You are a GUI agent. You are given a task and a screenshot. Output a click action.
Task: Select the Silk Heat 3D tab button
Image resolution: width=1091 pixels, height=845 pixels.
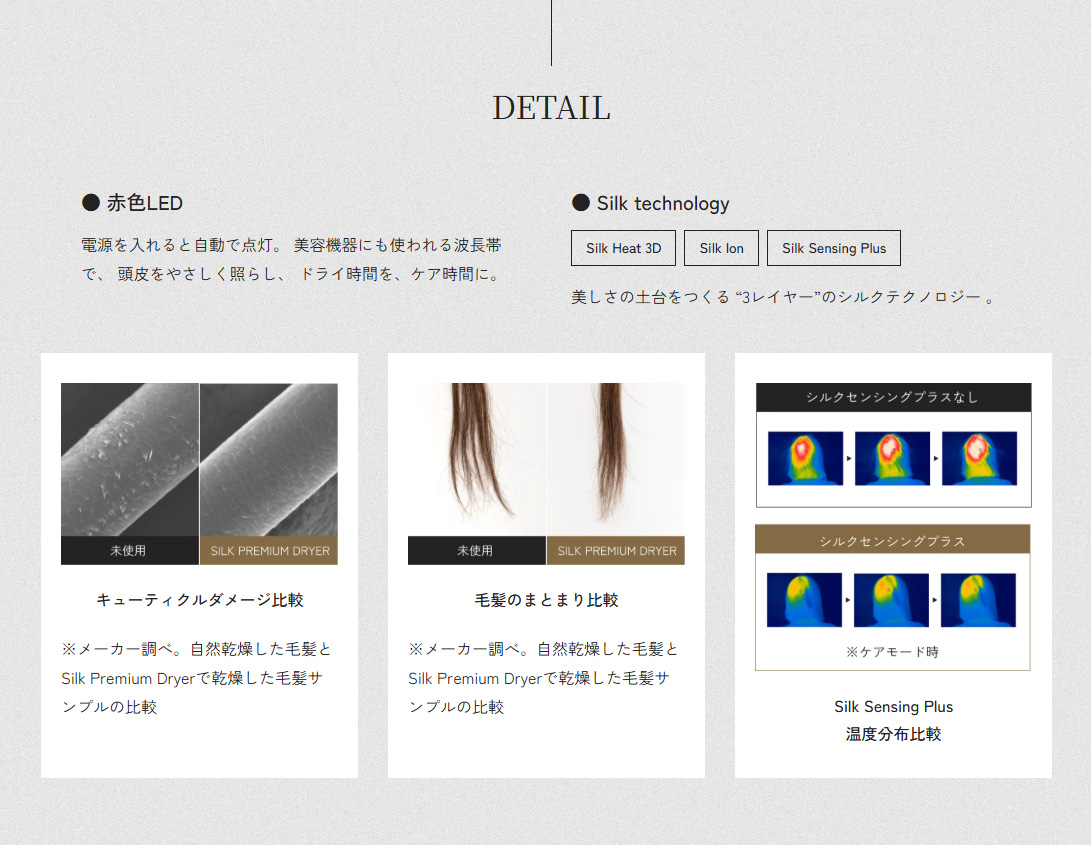pyautogui.click(x=623, y=248)
